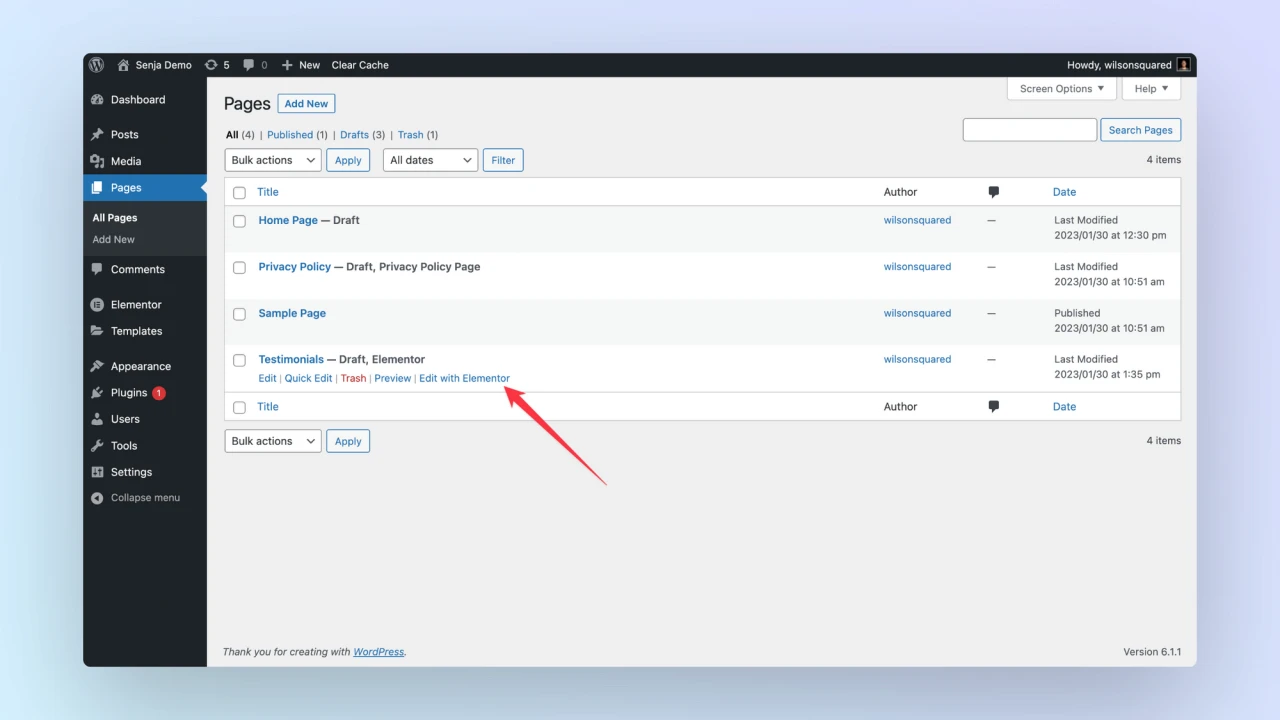Expand the Screen Options panel

(x=1061, y=89)
